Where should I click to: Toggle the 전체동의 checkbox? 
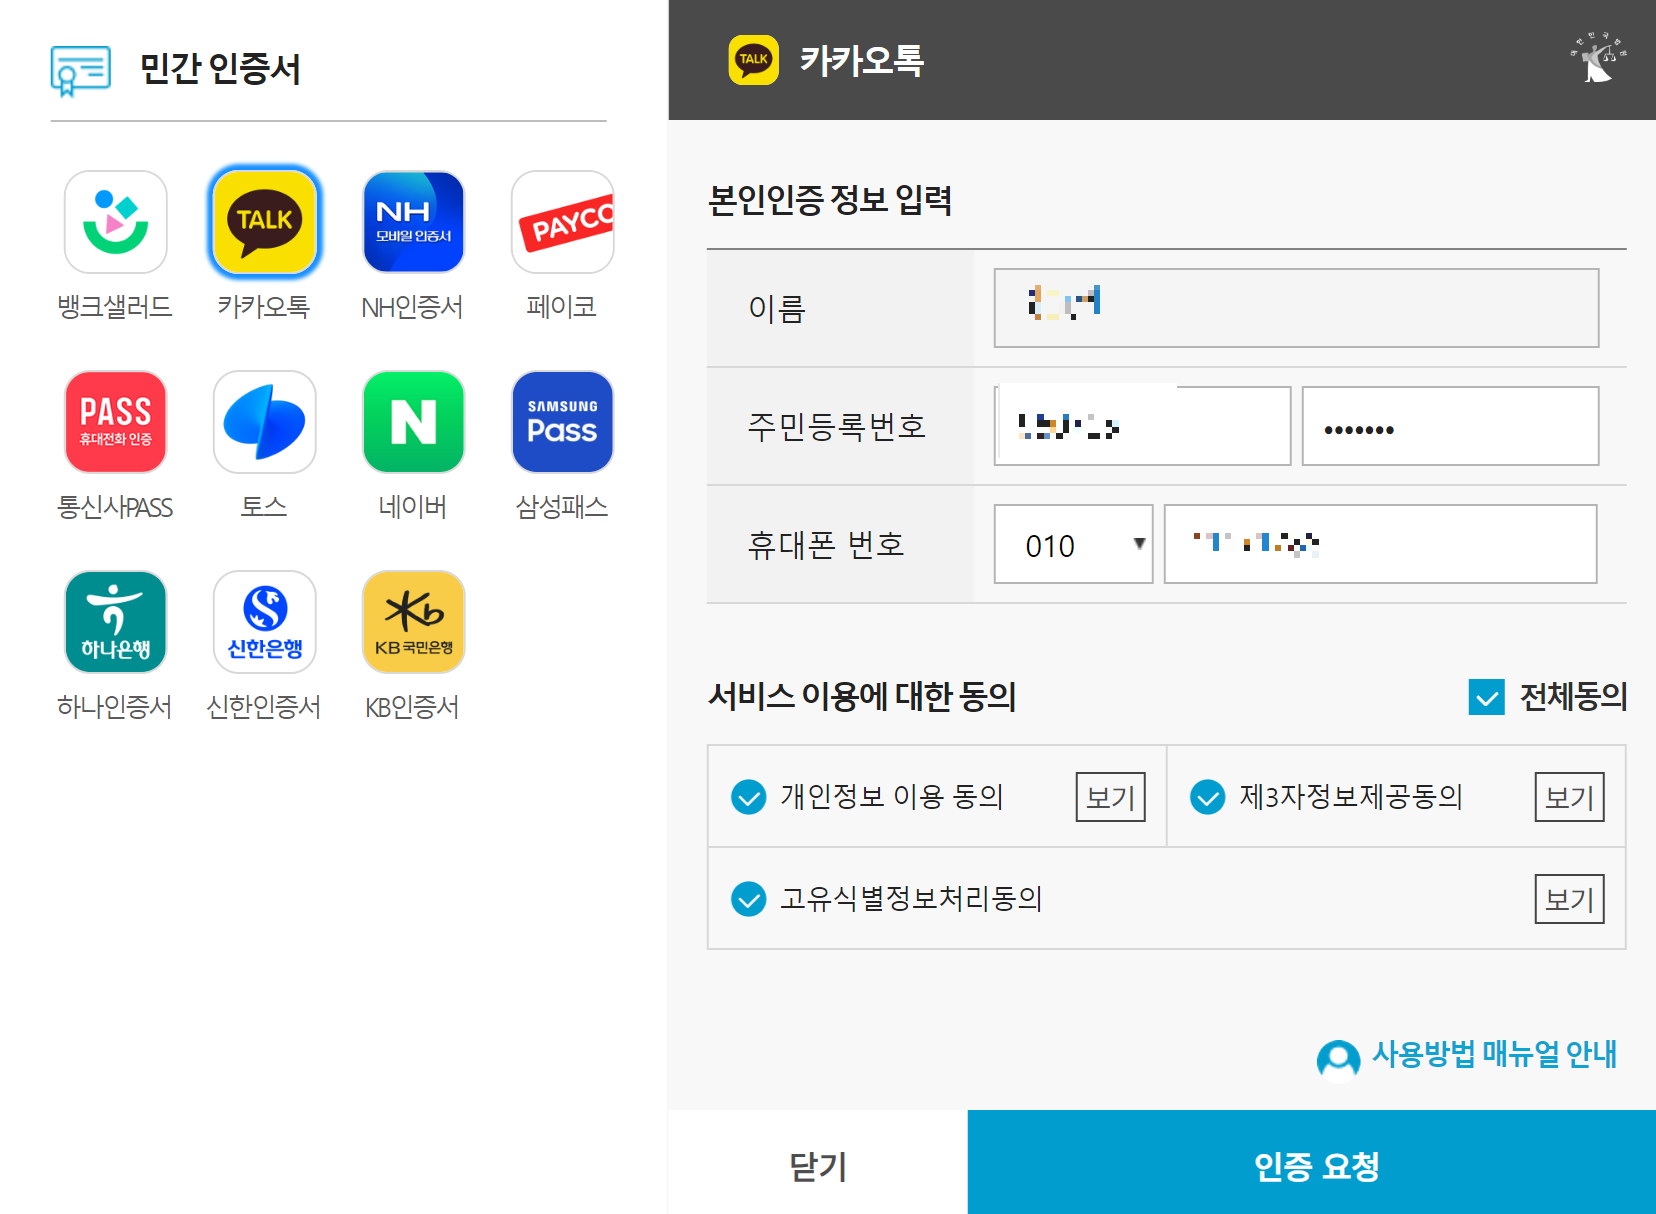(x=1487, y=697)
